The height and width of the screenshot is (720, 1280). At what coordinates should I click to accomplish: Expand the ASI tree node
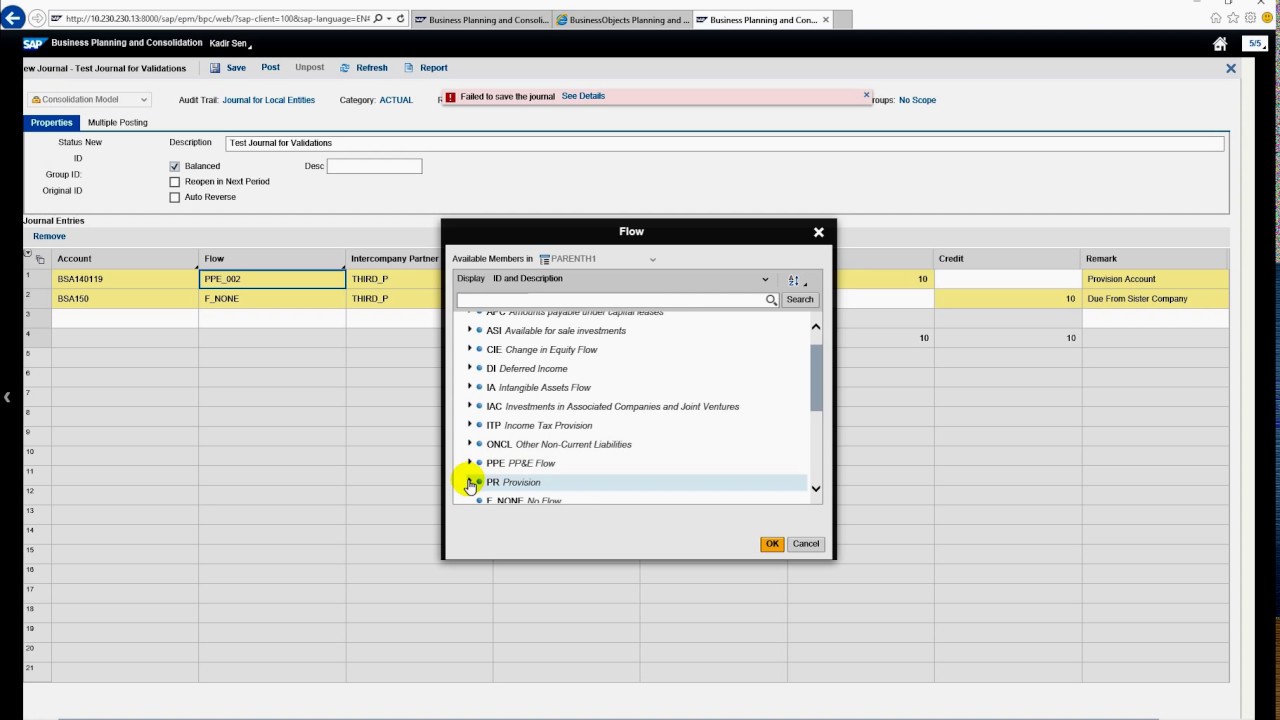click(x=469, y=330)
